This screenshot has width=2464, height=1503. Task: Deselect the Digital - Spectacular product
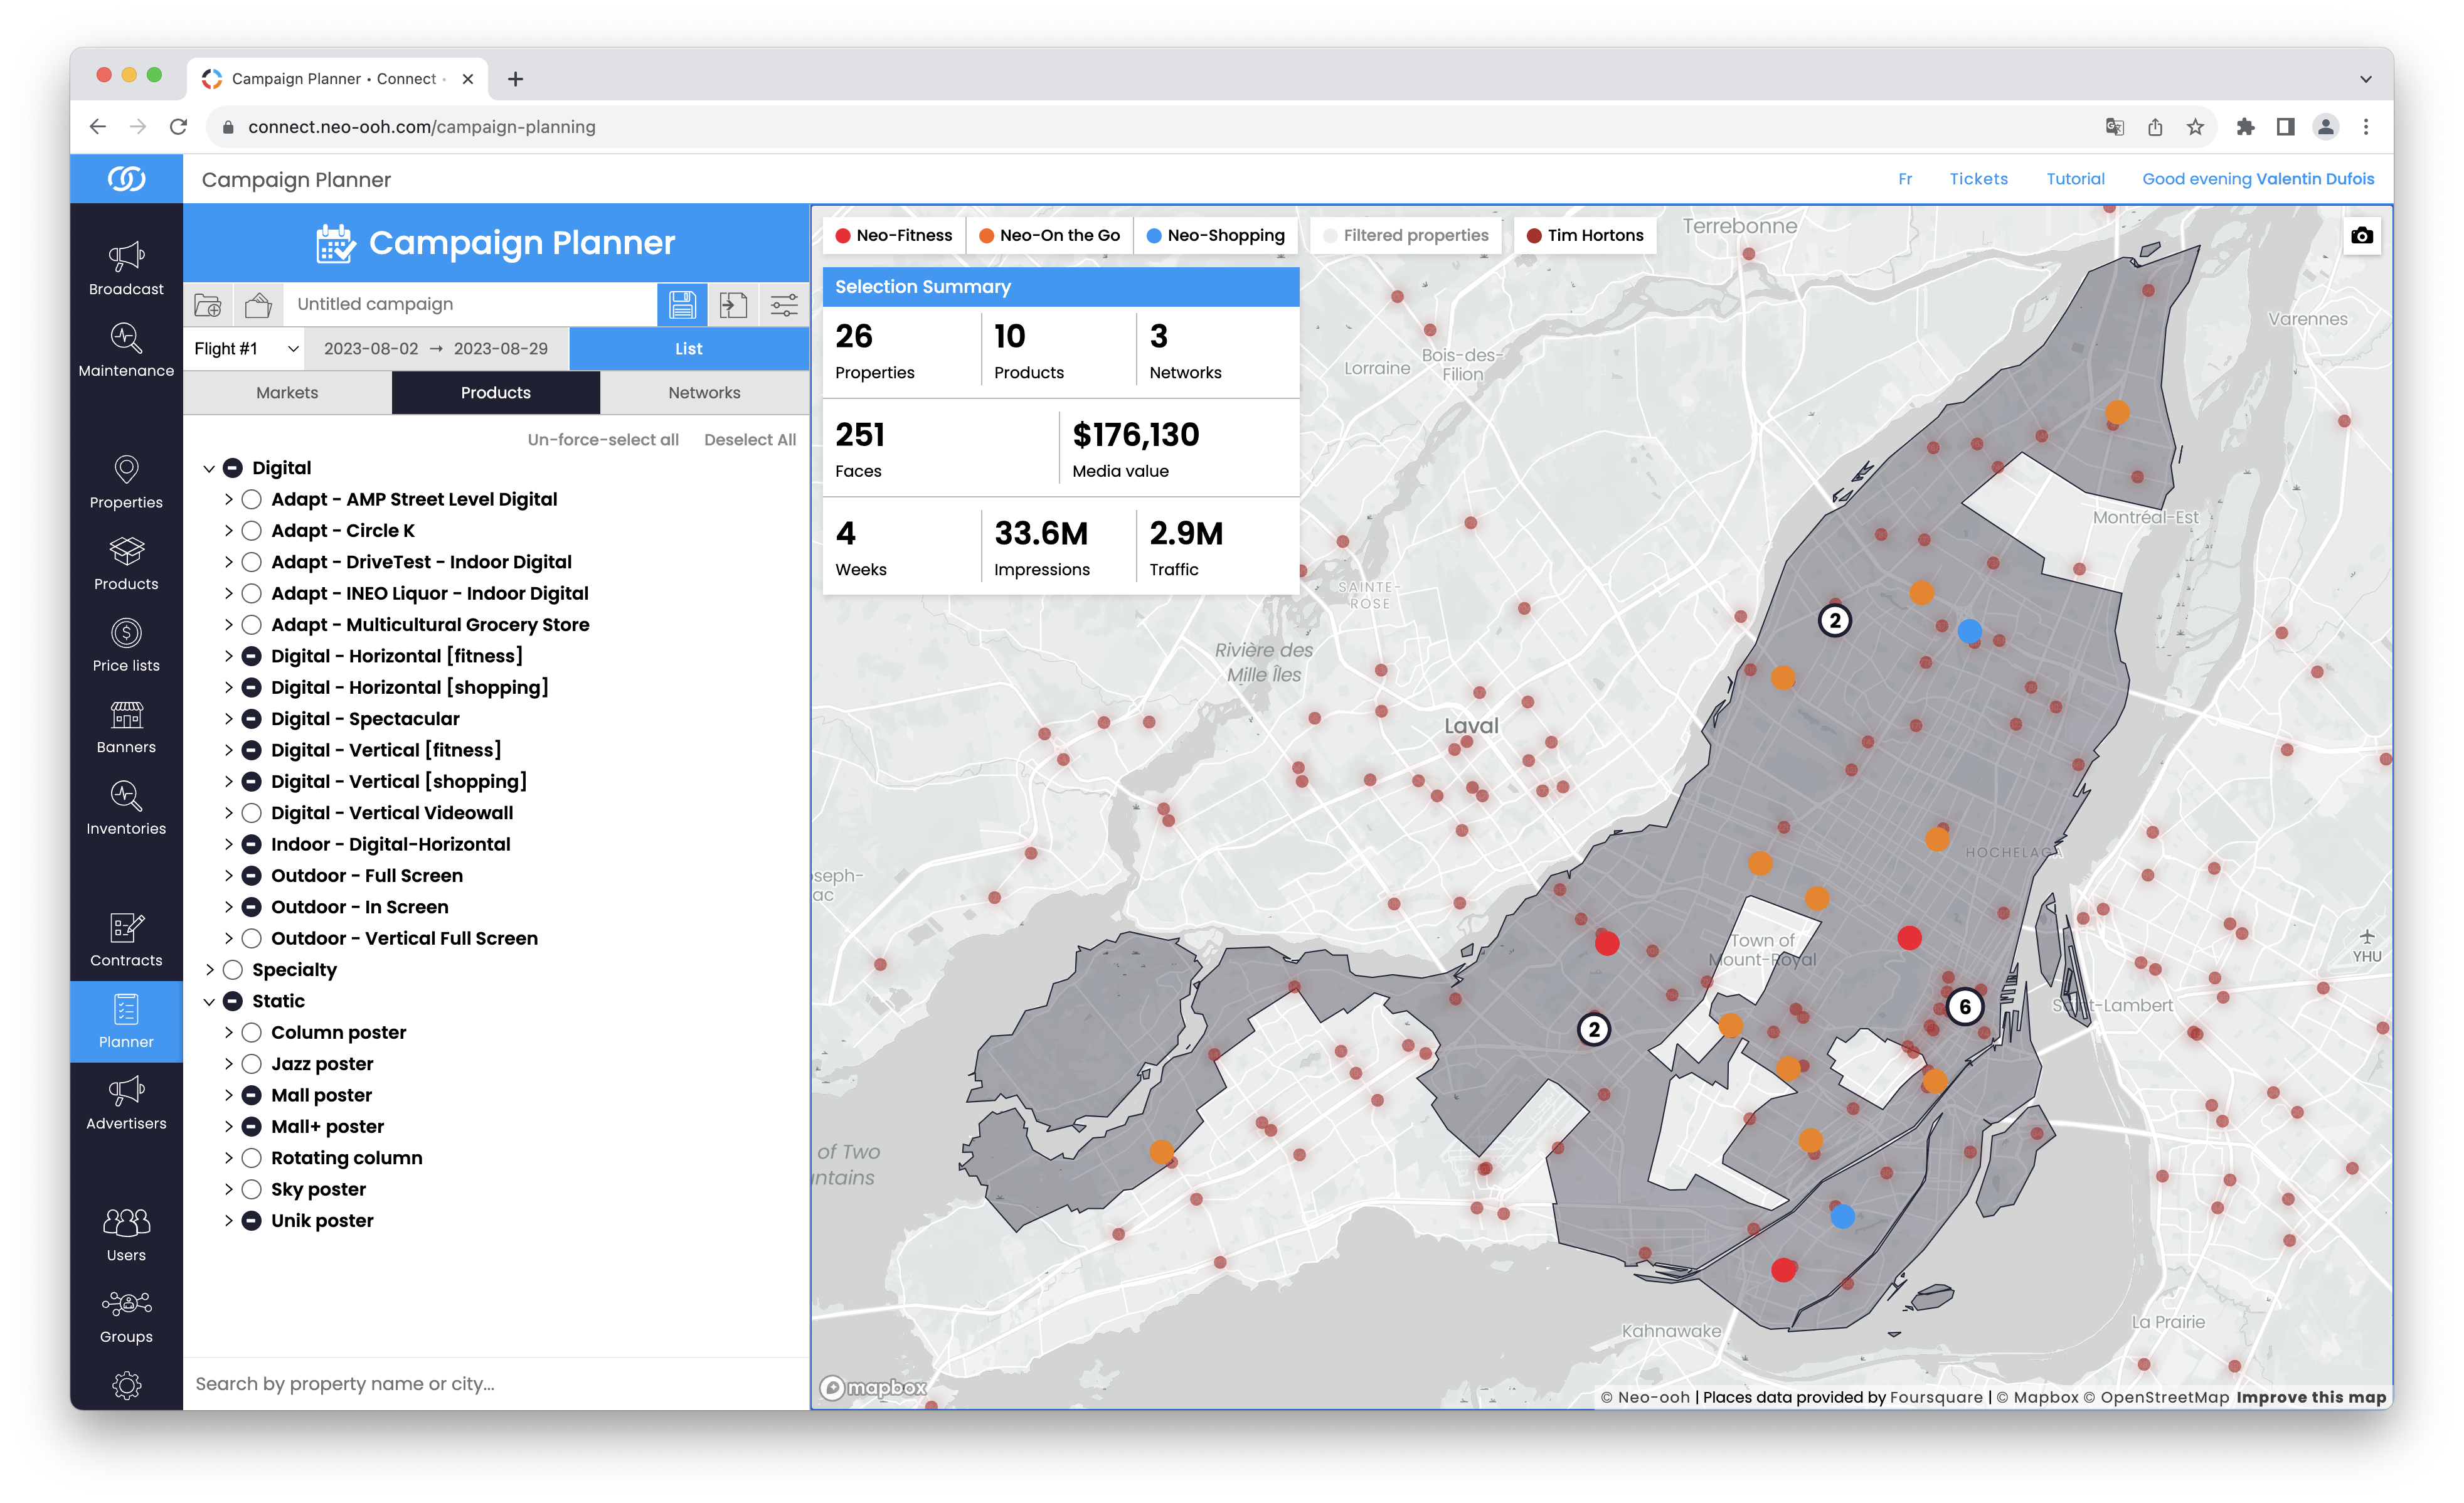click(x=251, y=718)
